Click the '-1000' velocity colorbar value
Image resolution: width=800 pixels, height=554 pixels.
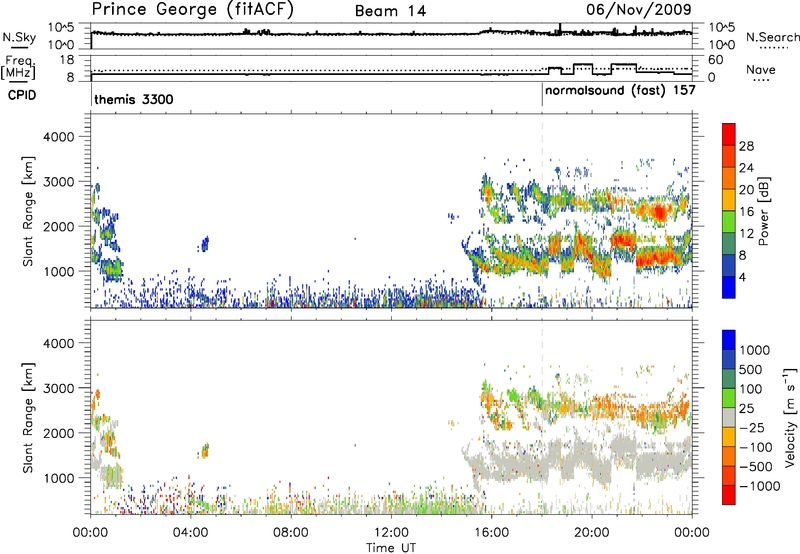point(760,486)
